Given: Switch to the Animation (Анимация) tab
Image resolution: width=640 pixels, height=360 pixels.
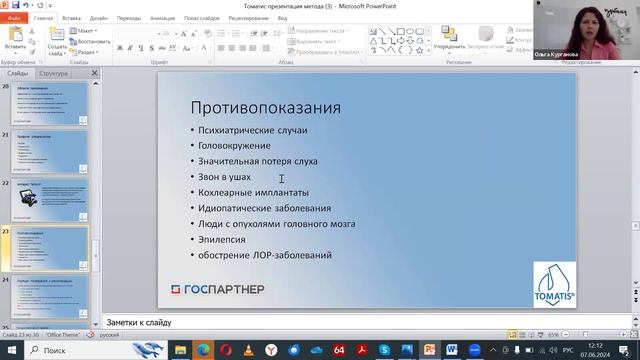Looking at the screenshot, I should (162, 18).
